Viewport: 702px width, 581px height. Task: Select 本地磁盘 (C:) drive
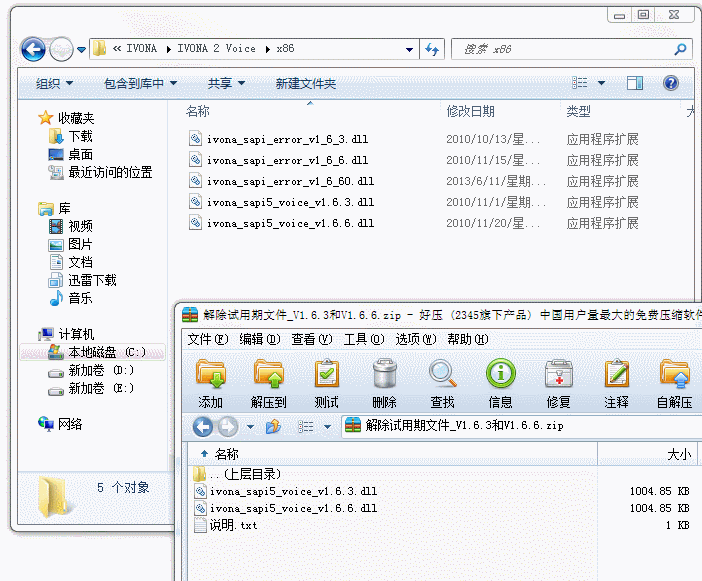[x=93, y=352]
